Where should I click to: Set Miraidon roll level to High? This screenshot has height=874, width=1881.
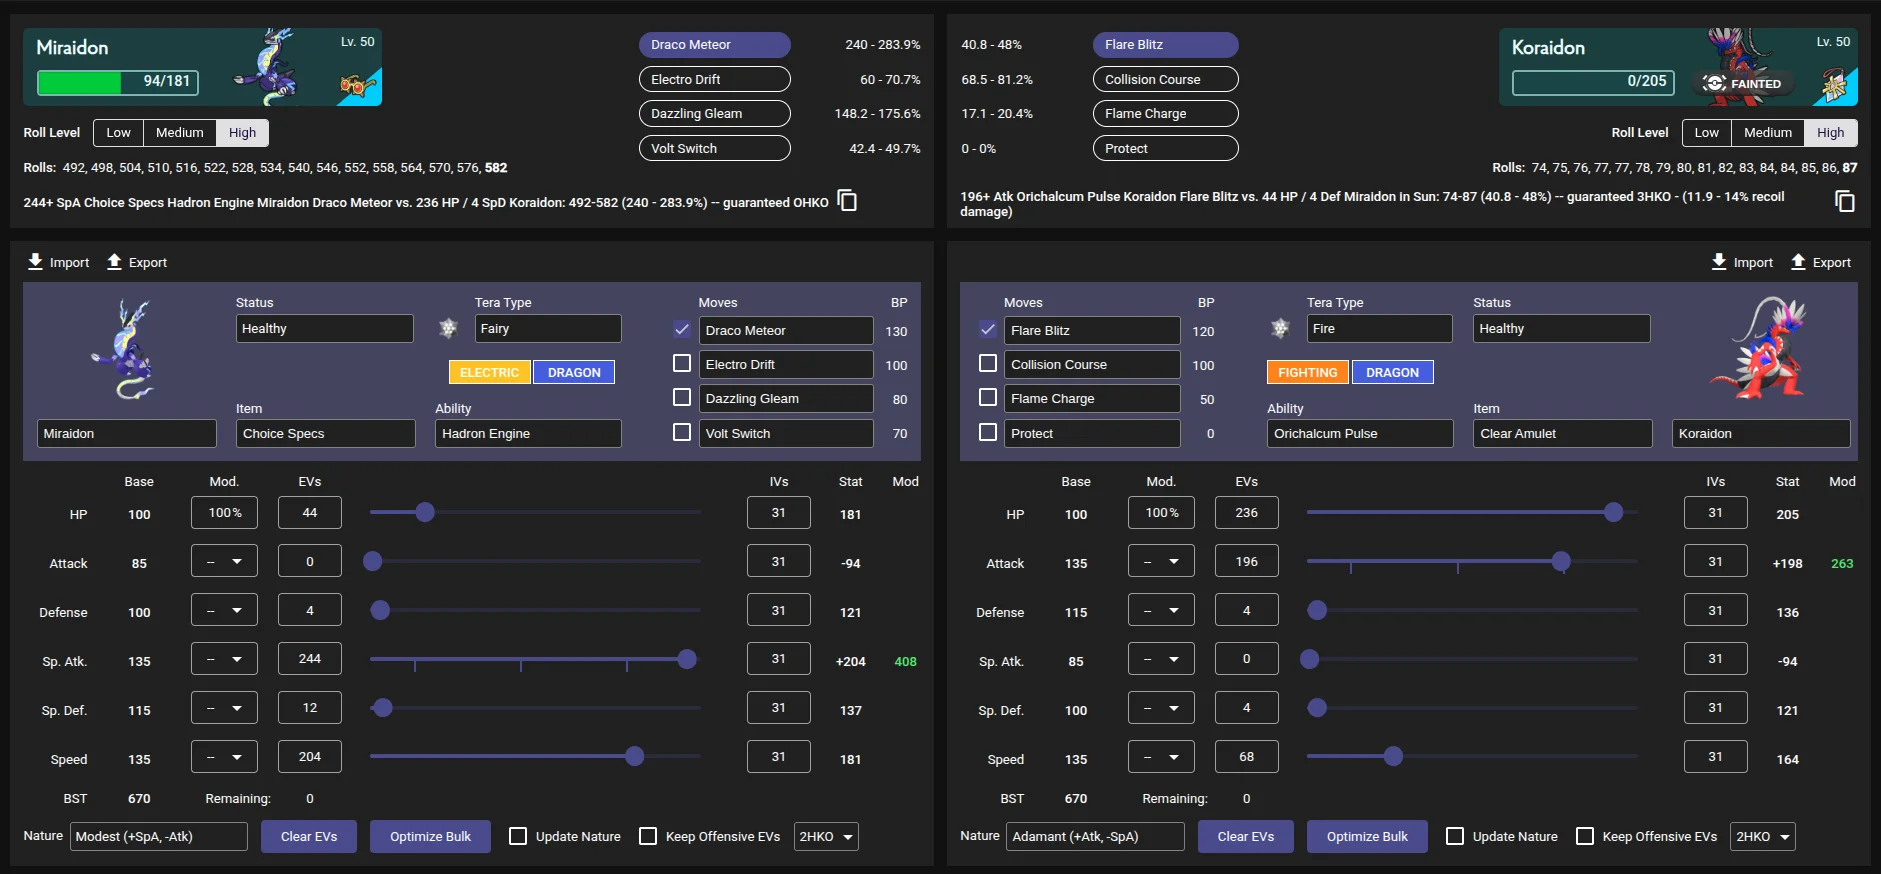click(x=242, y=132)
